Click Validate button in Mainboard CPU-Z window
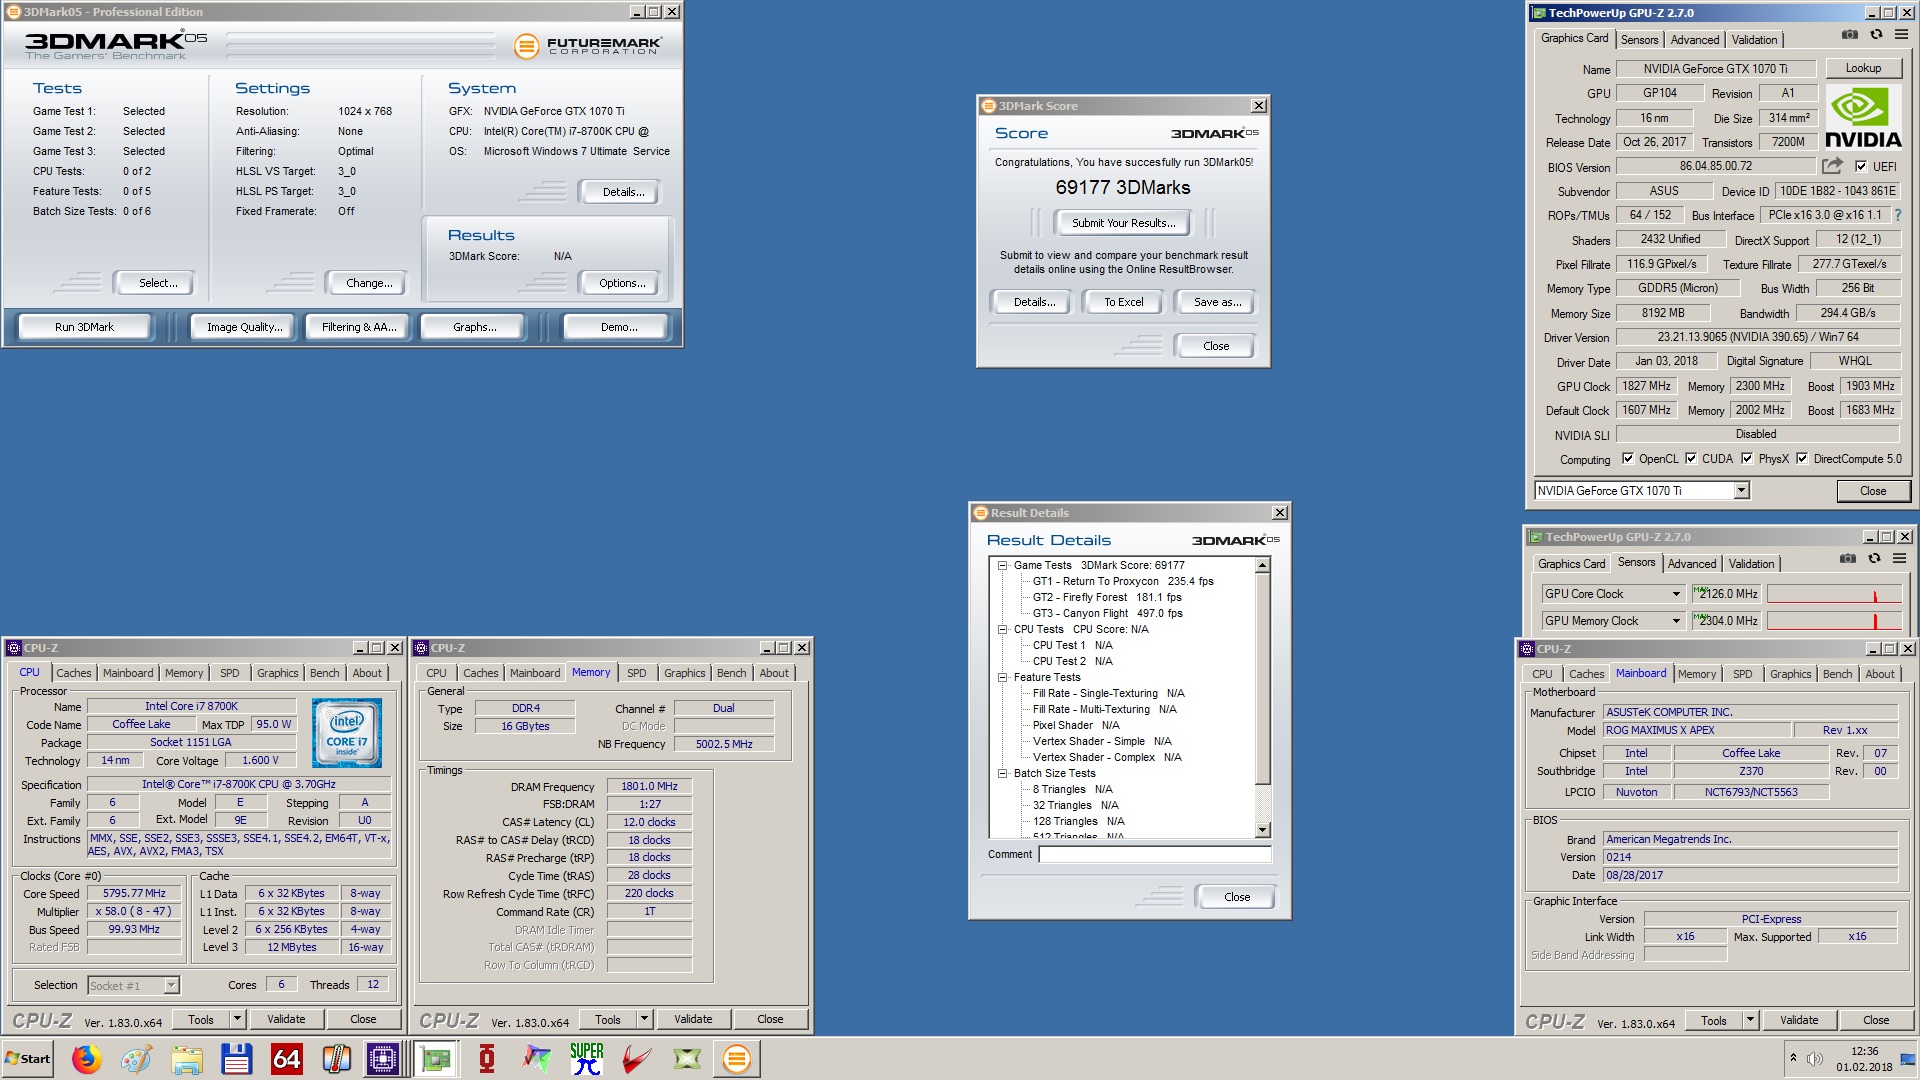The height and width of the screenshot is (1080, 1920). click(1799, 1020)
